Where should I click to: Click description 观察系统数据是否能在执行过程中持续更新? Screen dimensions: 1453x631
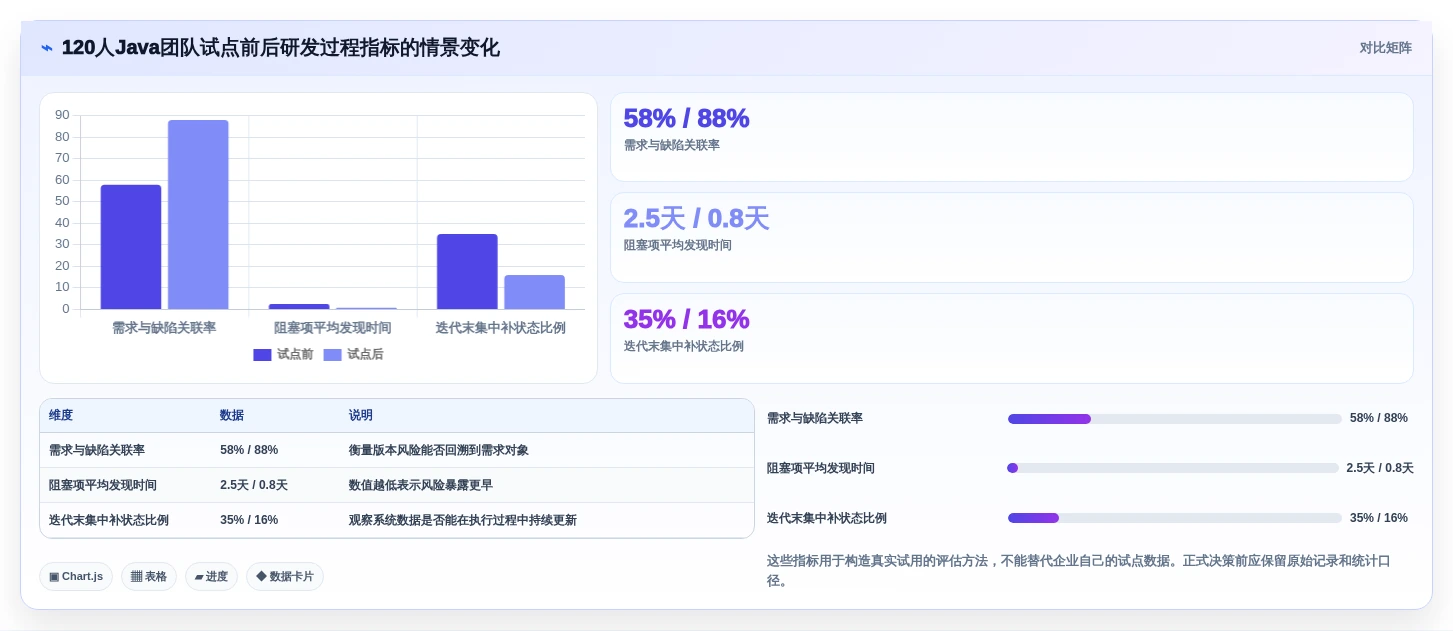(x=463, y=520)
